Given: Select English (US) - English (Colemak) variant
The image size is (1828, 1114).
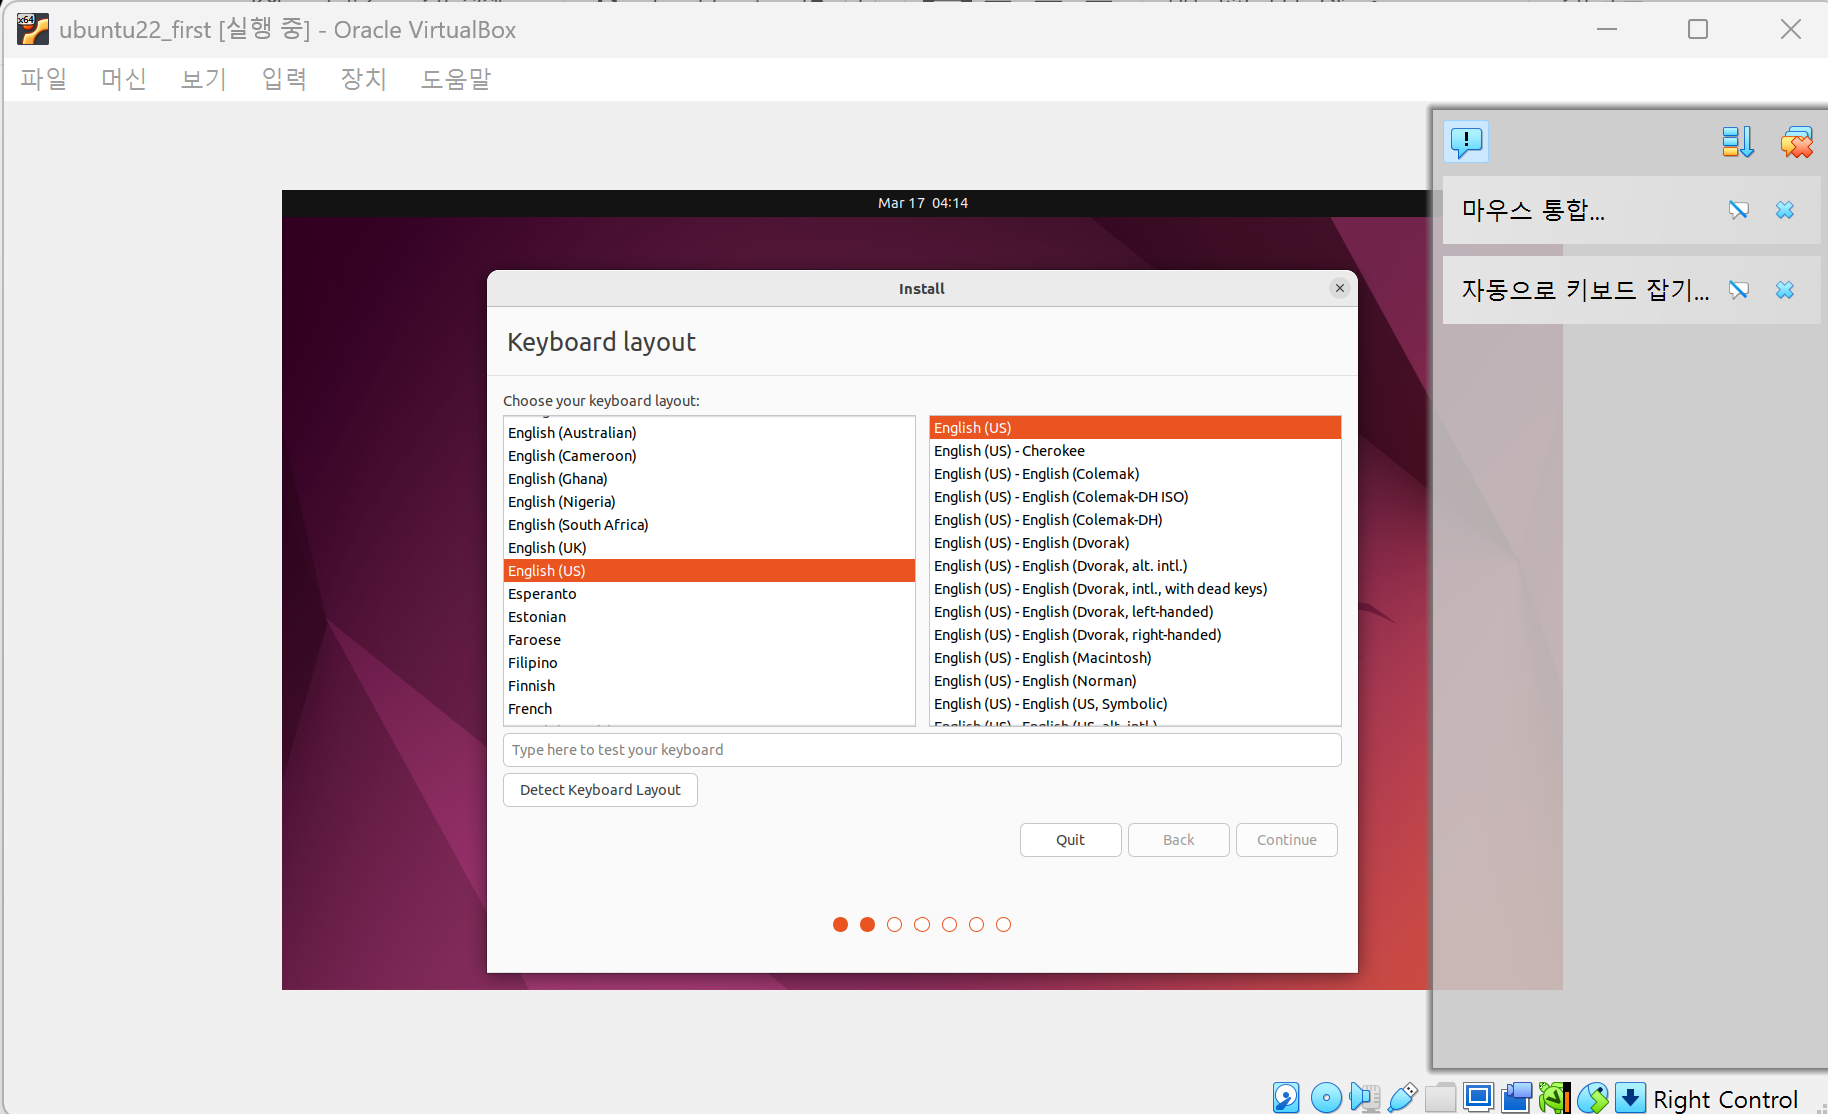Looking at the screenshot, I should (1135, 474).
